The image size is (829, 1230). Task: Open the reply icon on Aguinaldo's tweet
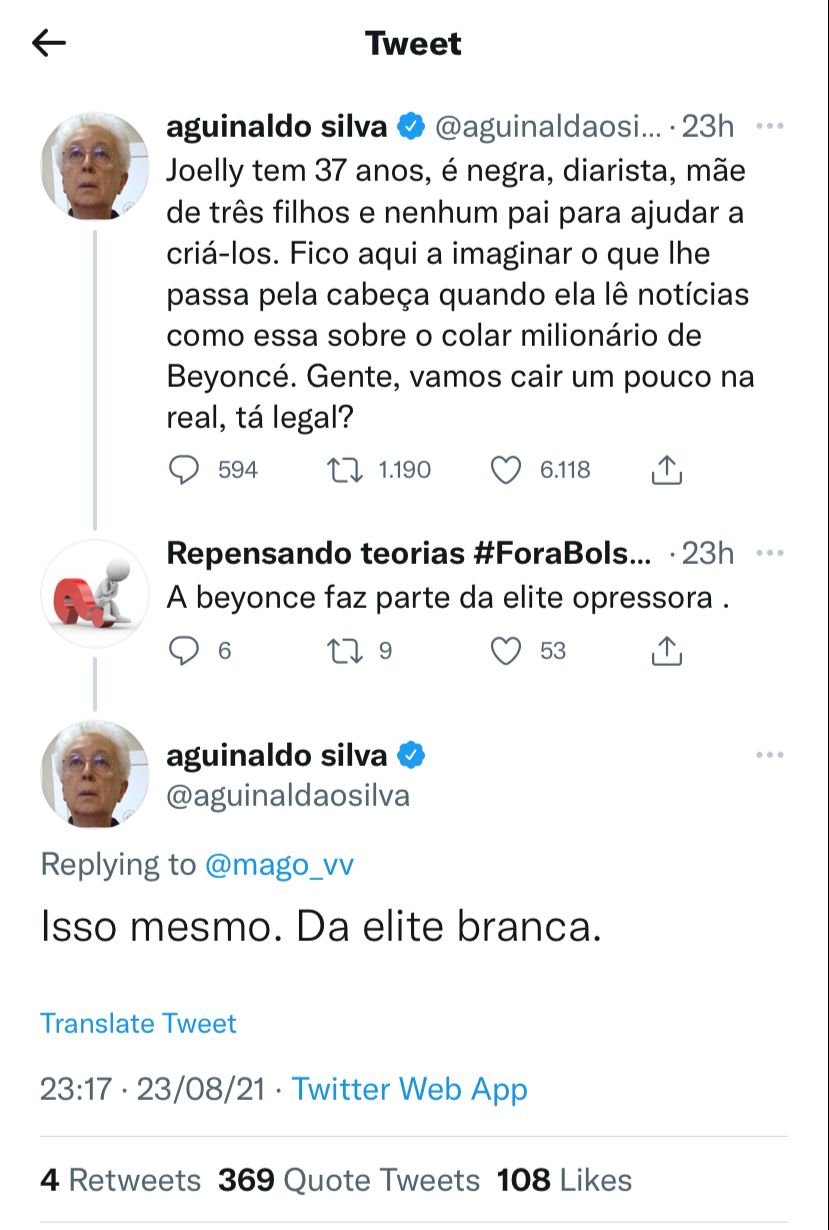pos(185,469)
